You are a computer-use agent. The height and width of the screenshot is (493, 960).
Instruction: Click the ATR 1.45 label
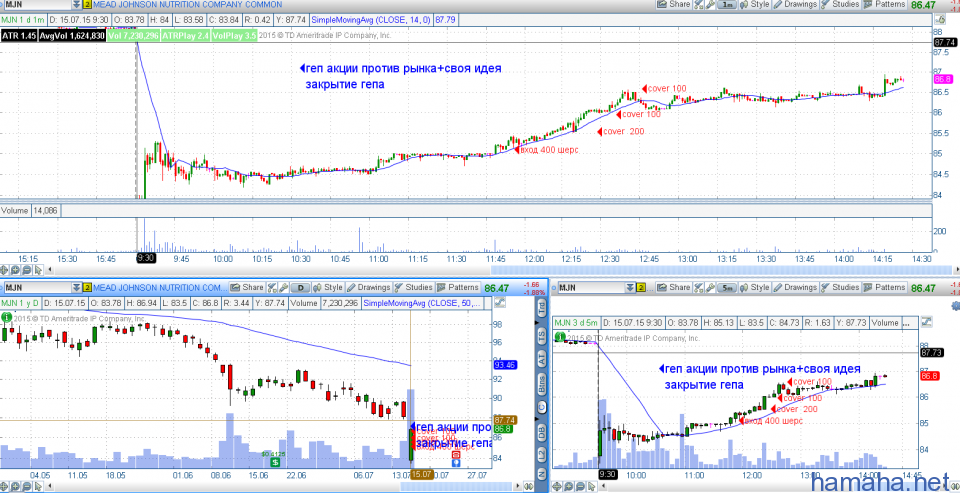coord(18,36)
